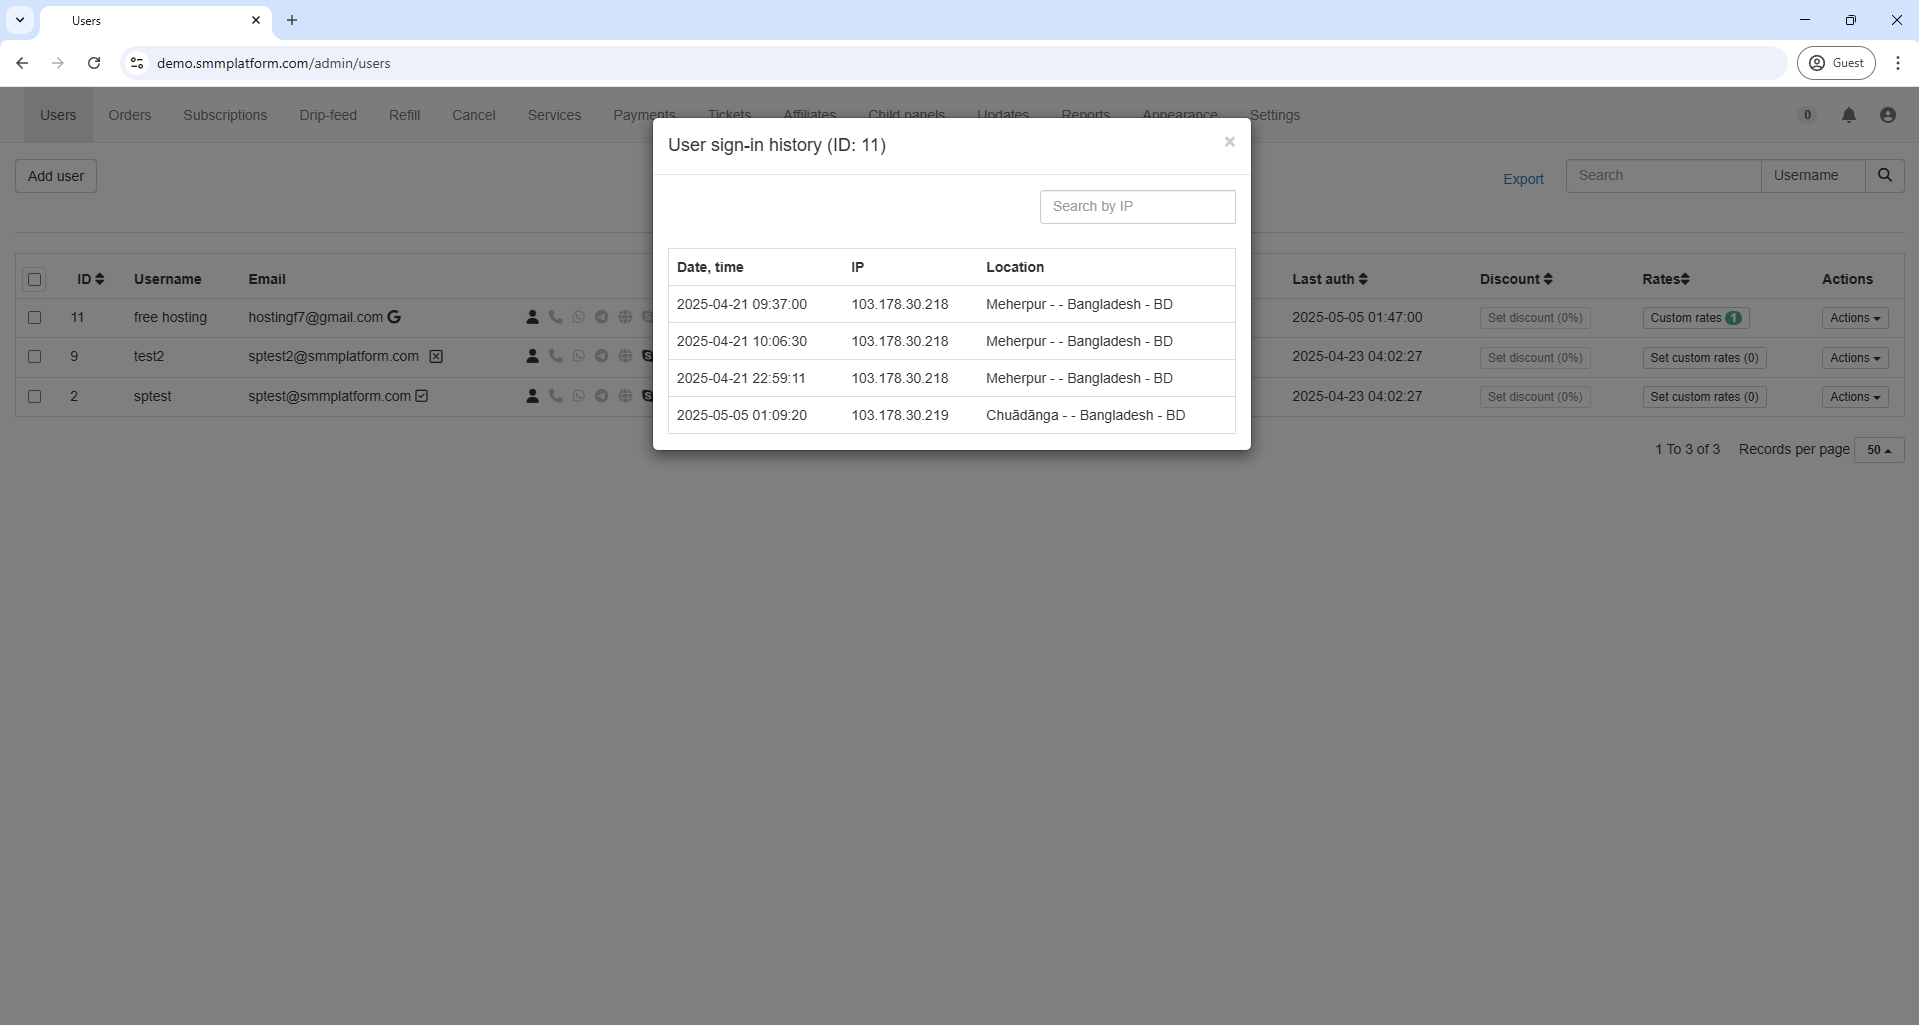Click the WhatsApp icon for free hosting
1919x1025 pixels.
pos(578,317)
